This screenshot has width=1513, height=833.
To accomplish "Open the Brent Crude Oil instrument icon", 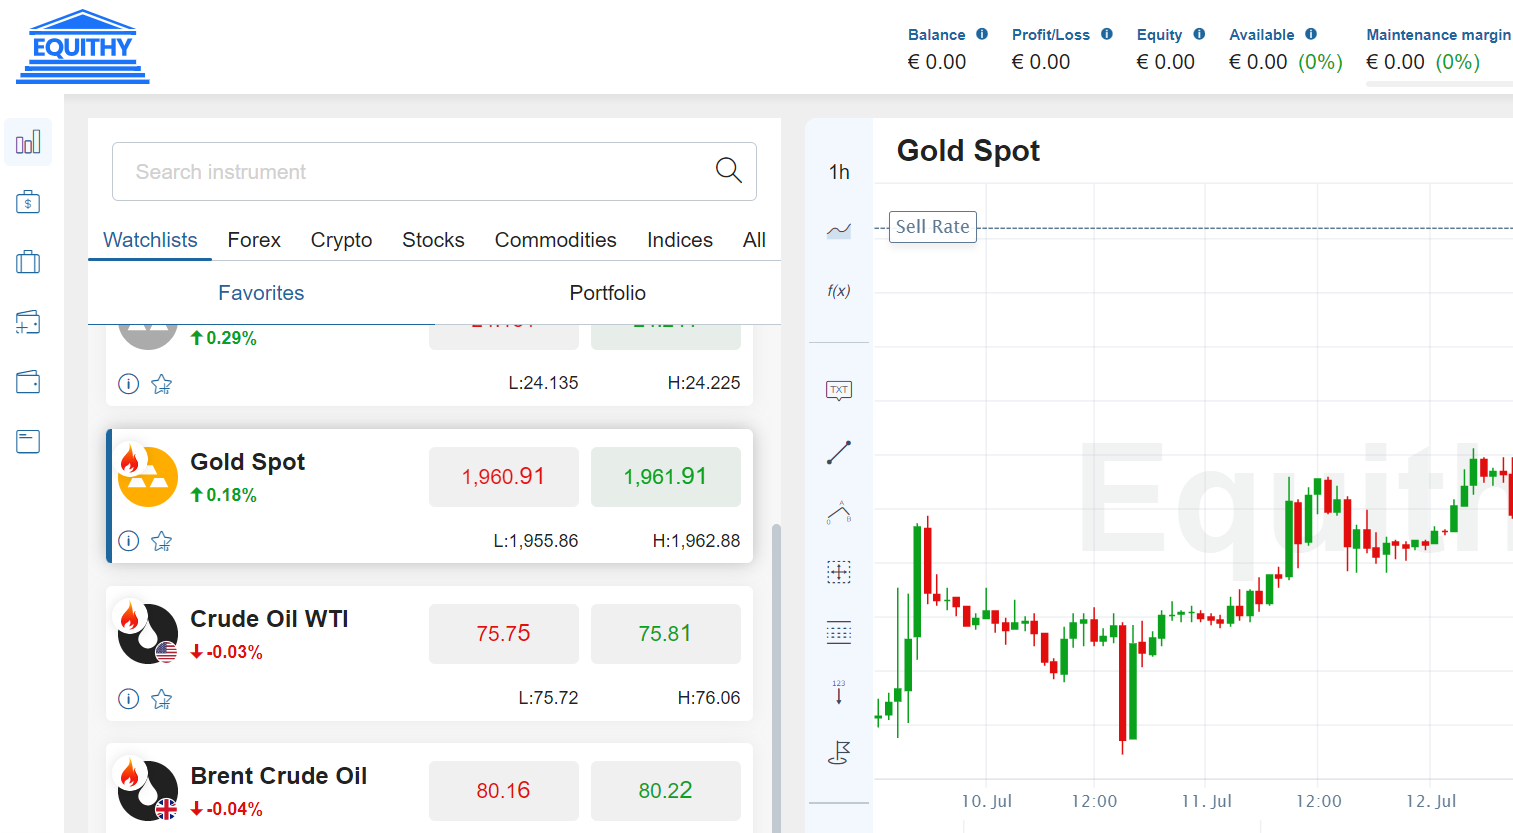I will (147, 790).
